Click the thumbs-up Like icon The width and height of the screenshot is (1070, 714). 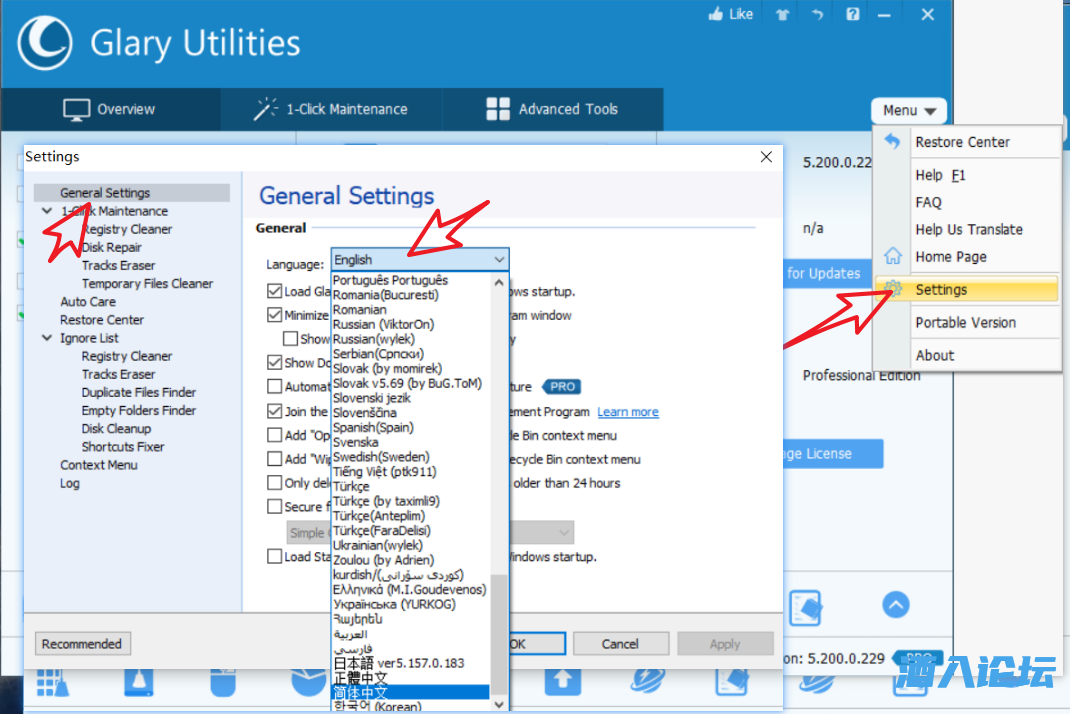[x=716, y=14]
